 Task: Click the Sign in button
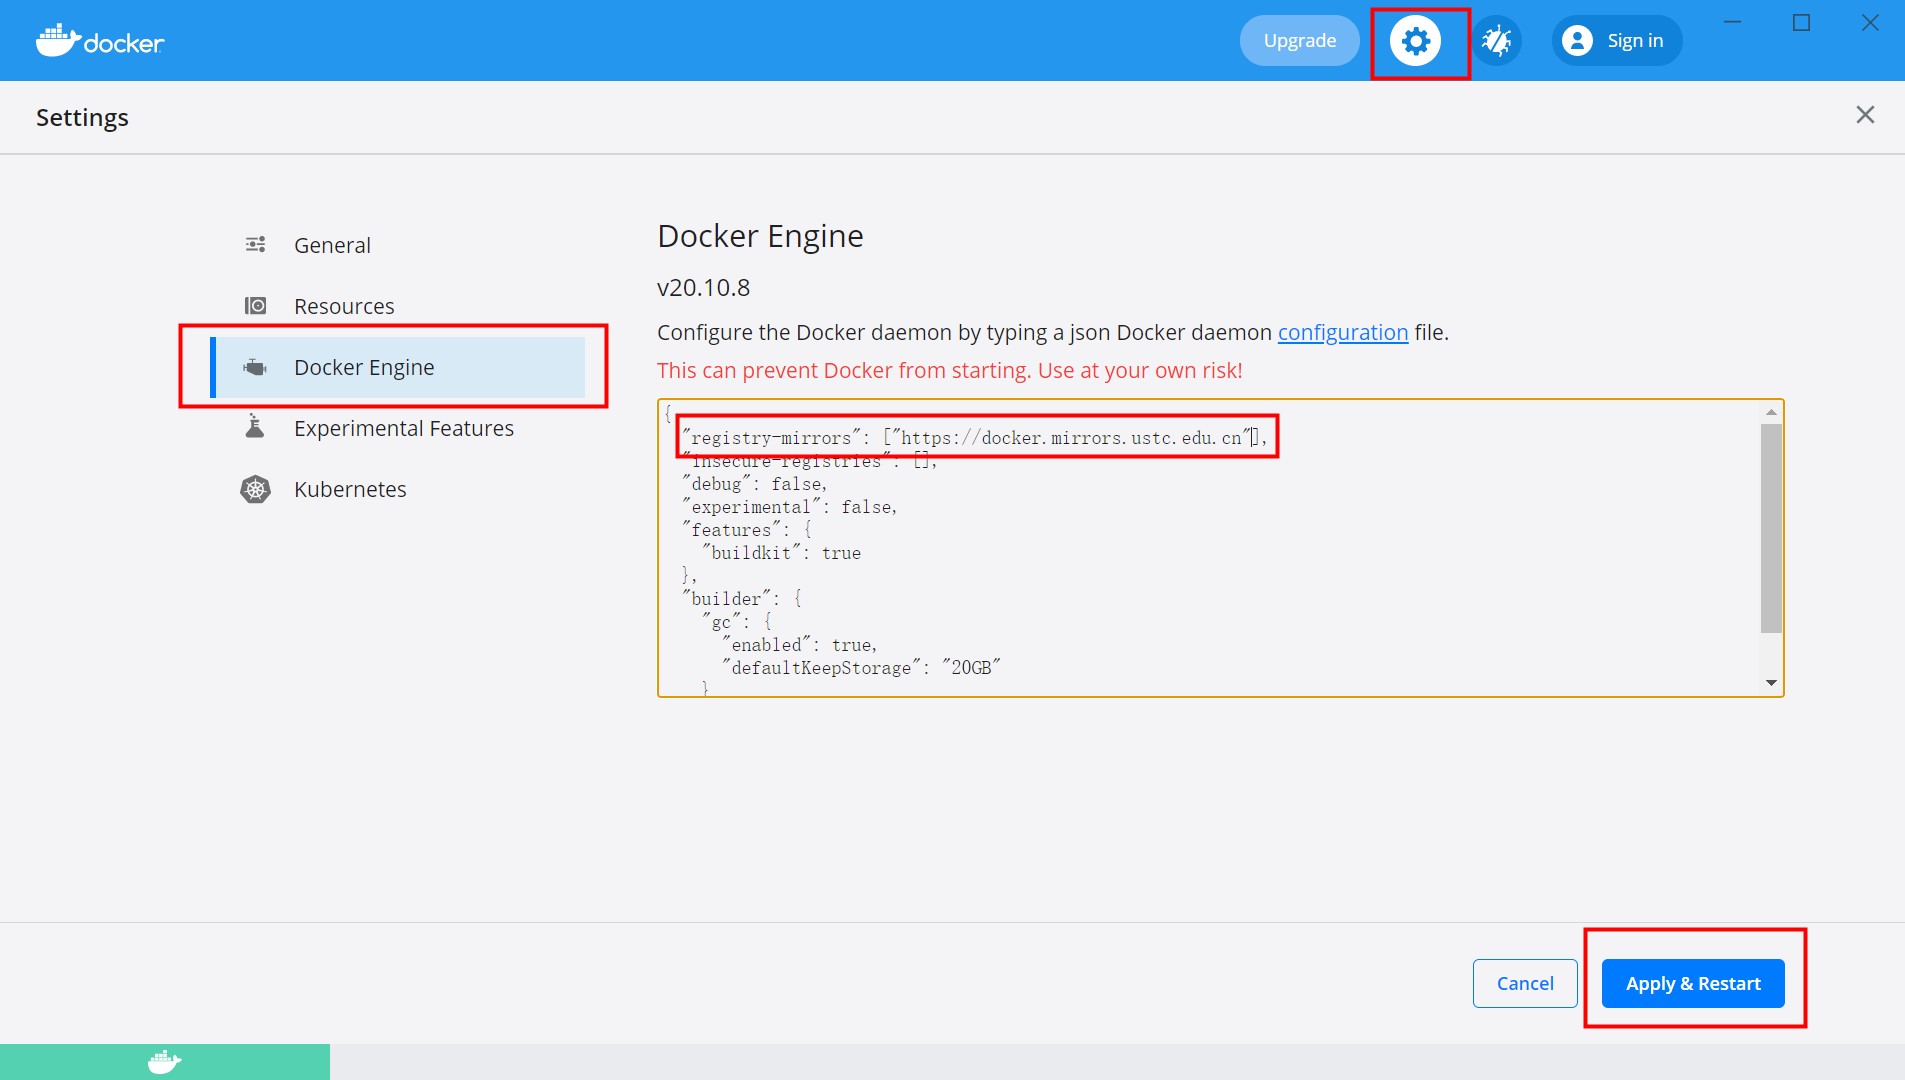pos(1617,41)
